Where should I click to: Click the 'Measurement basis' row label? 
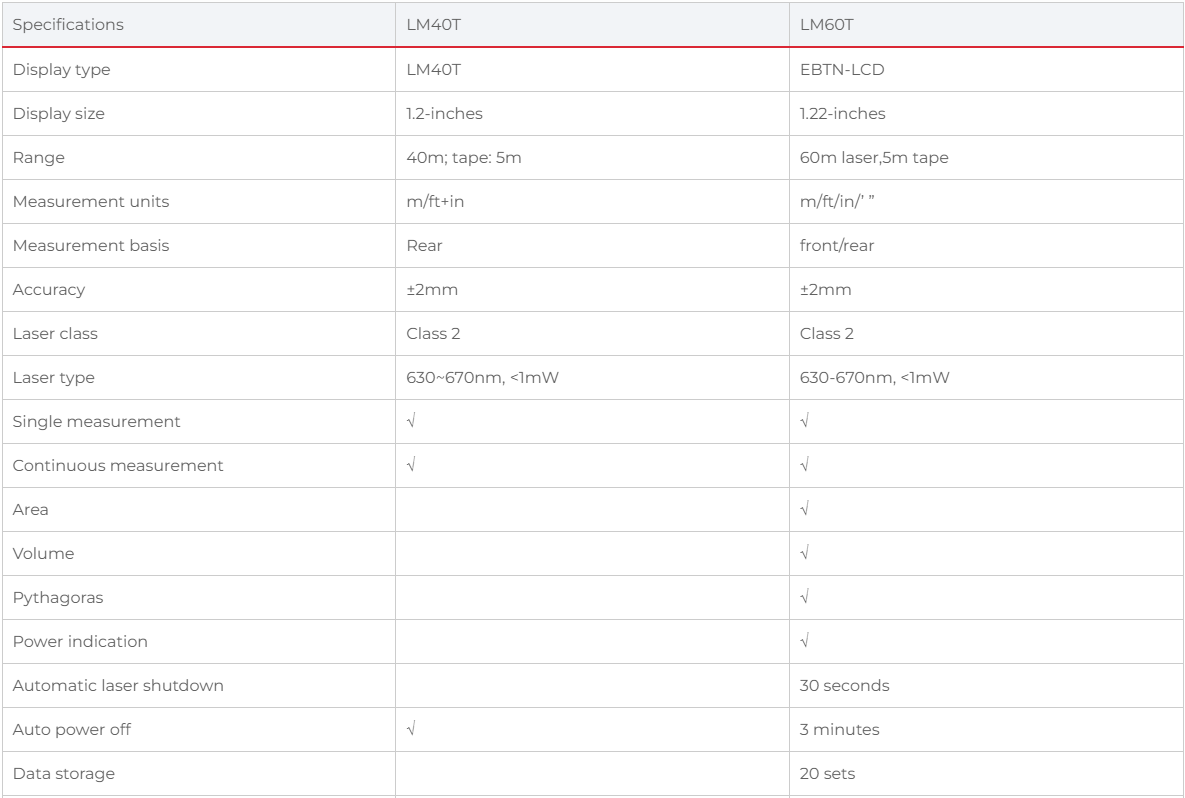(x=91, y=246)
